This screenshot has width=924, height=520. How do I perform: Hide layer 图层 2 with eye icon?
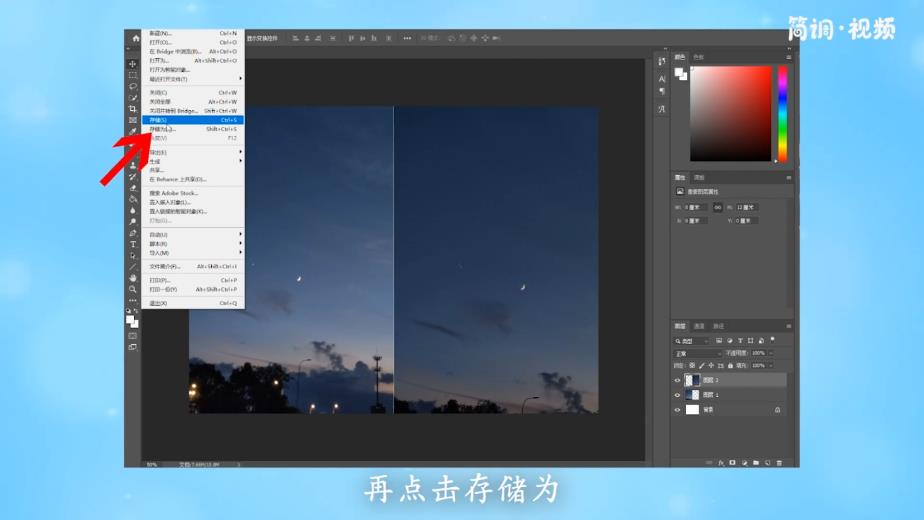(677, 380)
